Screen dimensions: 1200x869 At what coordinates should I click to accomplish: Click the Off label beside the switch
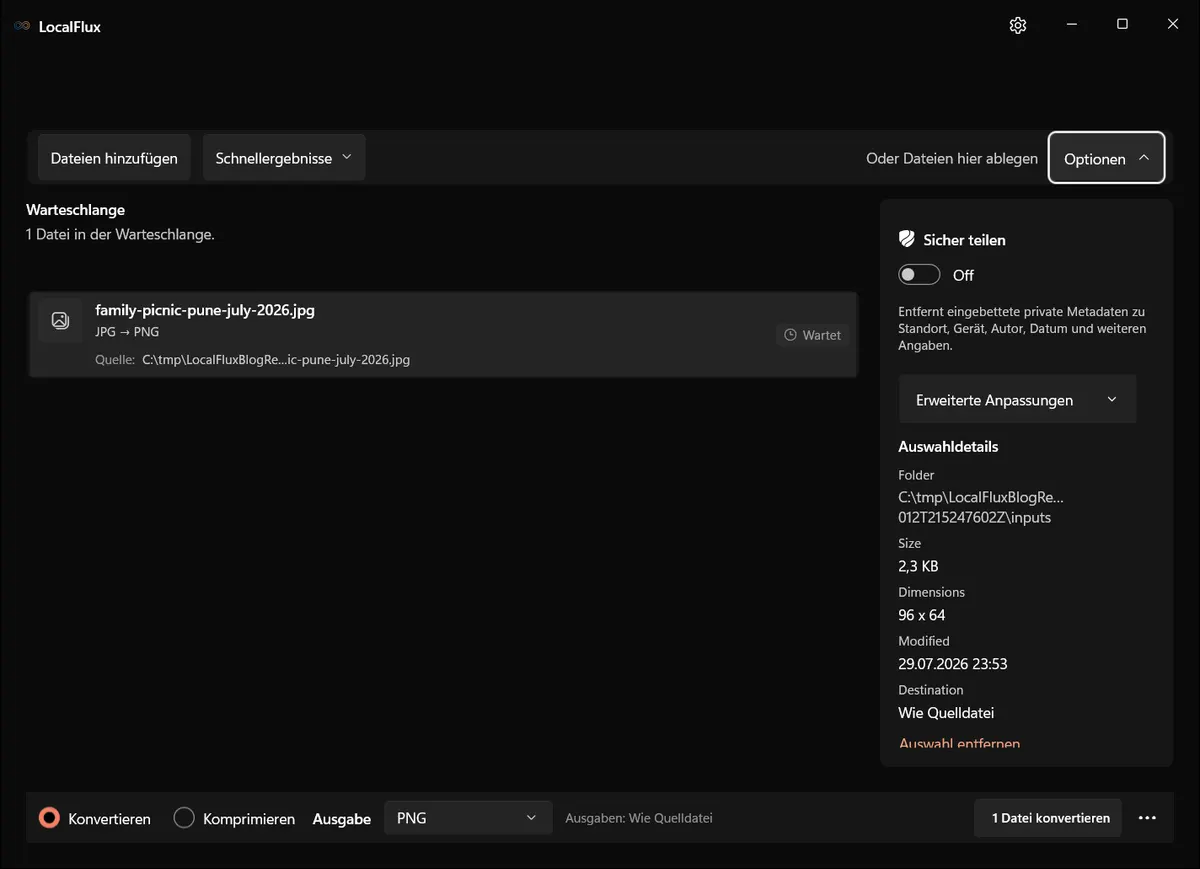point(963,275)
